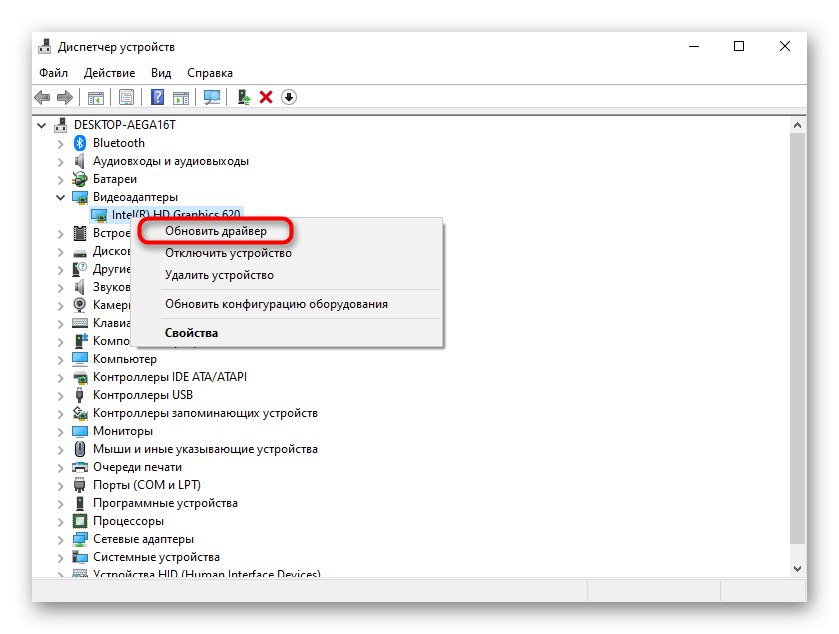The height and width of the screenshot is (634, 839).
Task: Expand the Порты (COM и LPT) arrow
Action: (60, 485)
